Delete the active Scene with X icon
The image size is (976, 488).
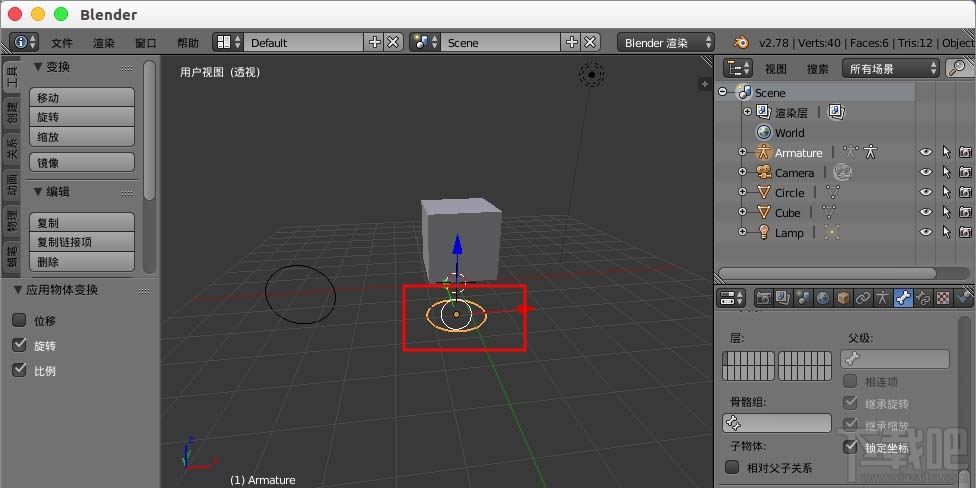point(590,42)
